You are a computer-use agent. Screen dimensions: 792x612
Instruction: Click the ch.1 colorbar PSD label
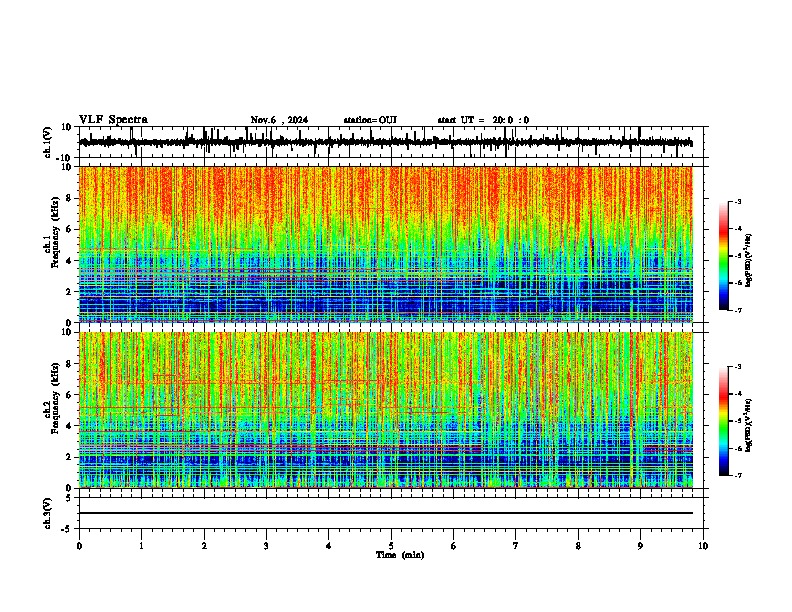pos(749,261)
